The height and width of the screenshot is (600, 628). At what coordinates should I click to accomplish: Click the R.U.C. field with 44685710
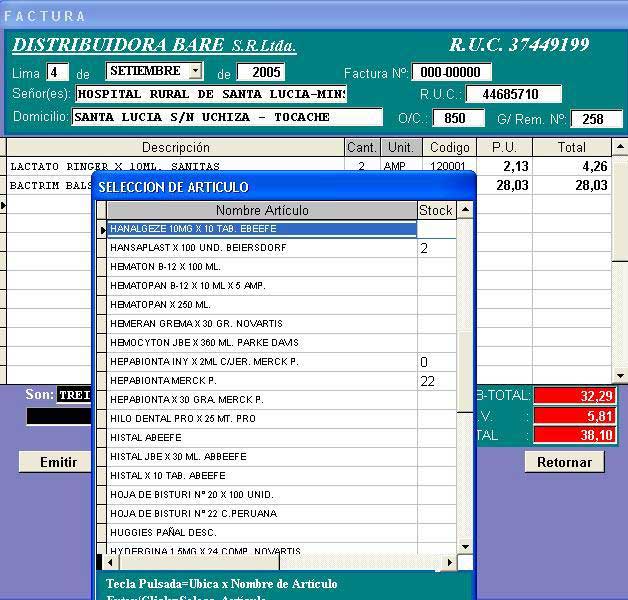click(514, 95)
